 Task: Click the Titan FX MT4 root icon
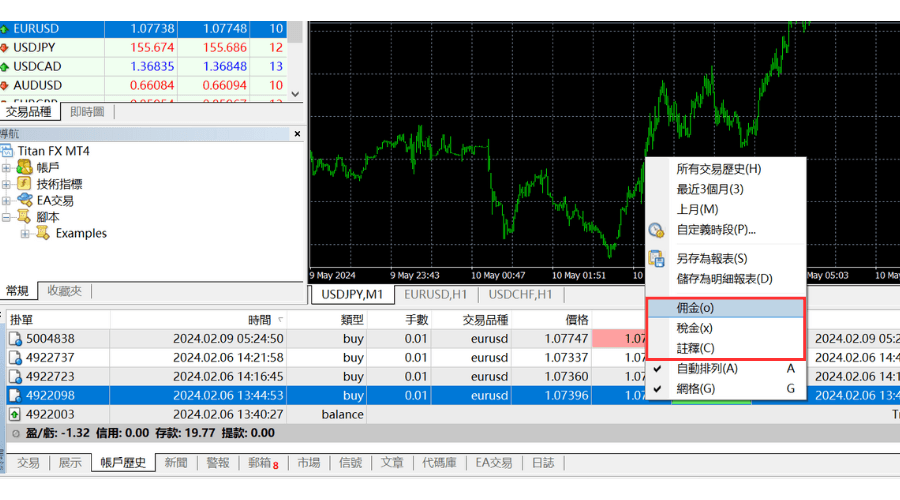coord(7,151)
